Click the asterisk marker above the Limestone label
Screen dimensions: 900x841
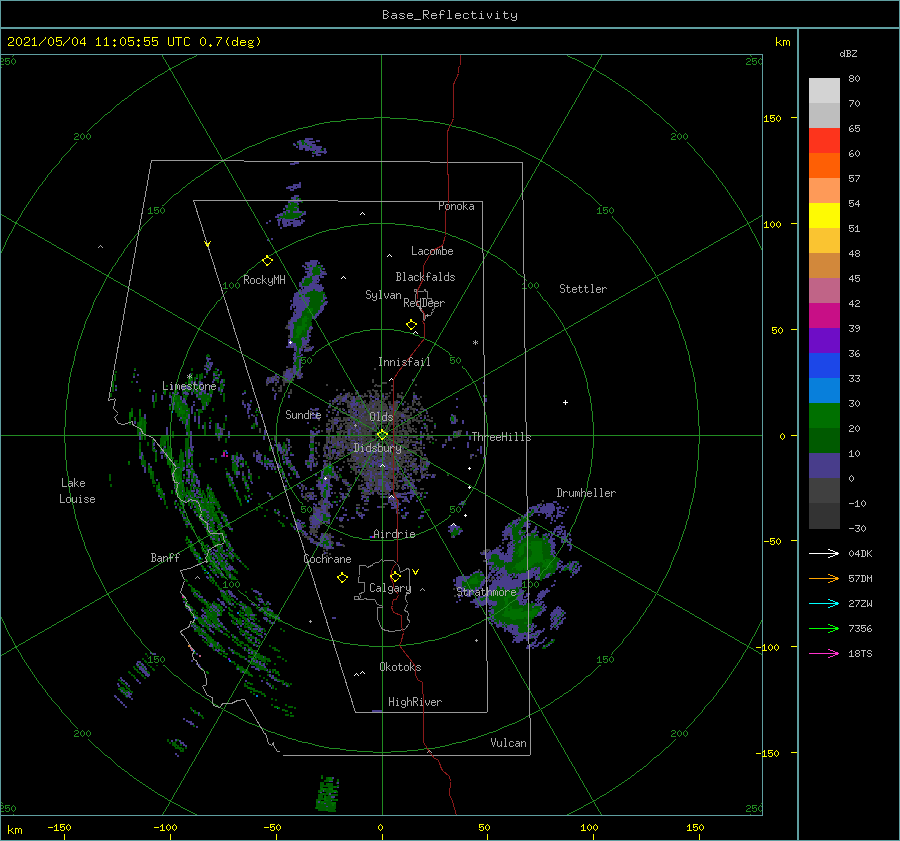189,377
